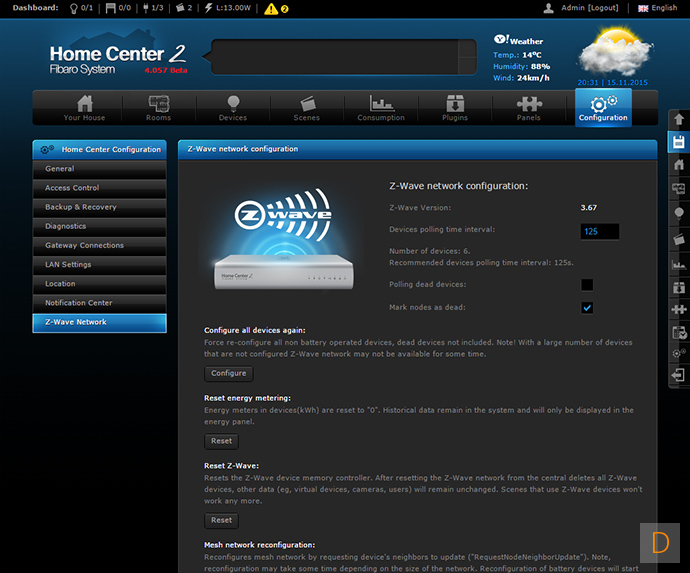Open General settings in sidebar
The height and width of the screenshot is (573, 690).
tap(99, 169)
